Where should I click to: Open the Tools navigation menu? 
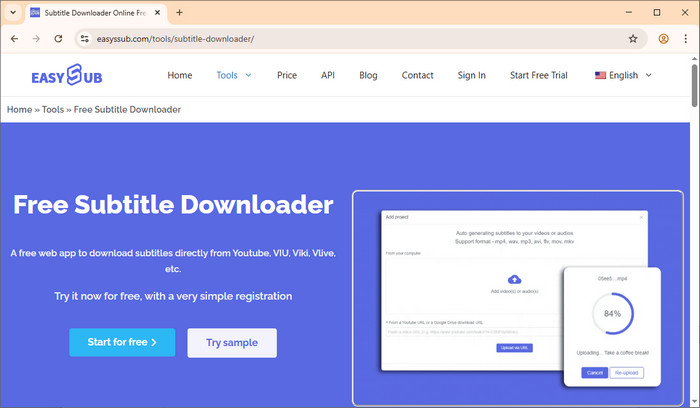pos(227,75)
